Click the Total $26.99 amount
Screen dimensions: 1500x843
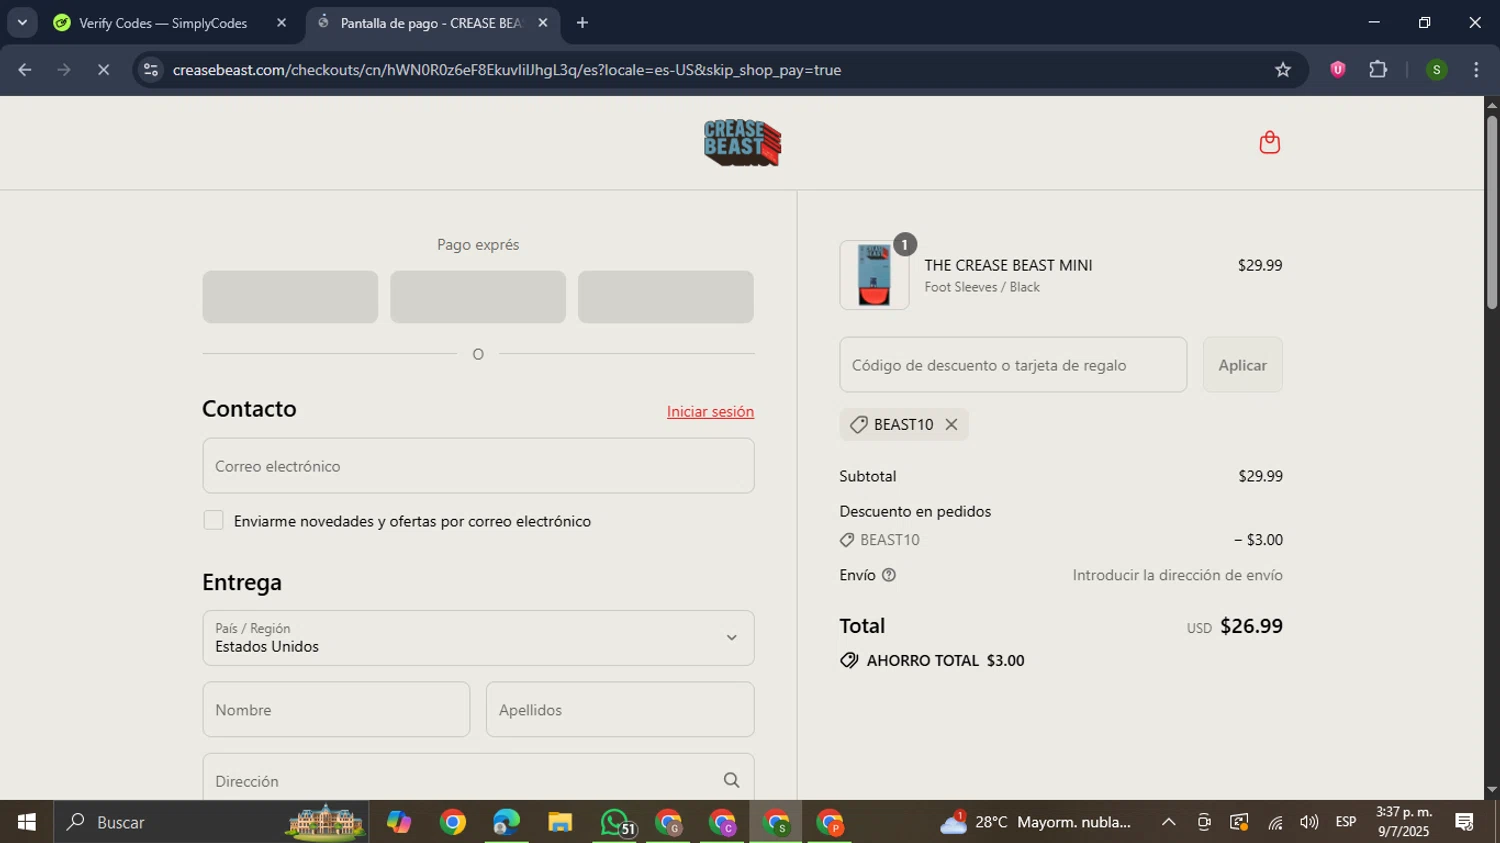(x=1251, y=626)
